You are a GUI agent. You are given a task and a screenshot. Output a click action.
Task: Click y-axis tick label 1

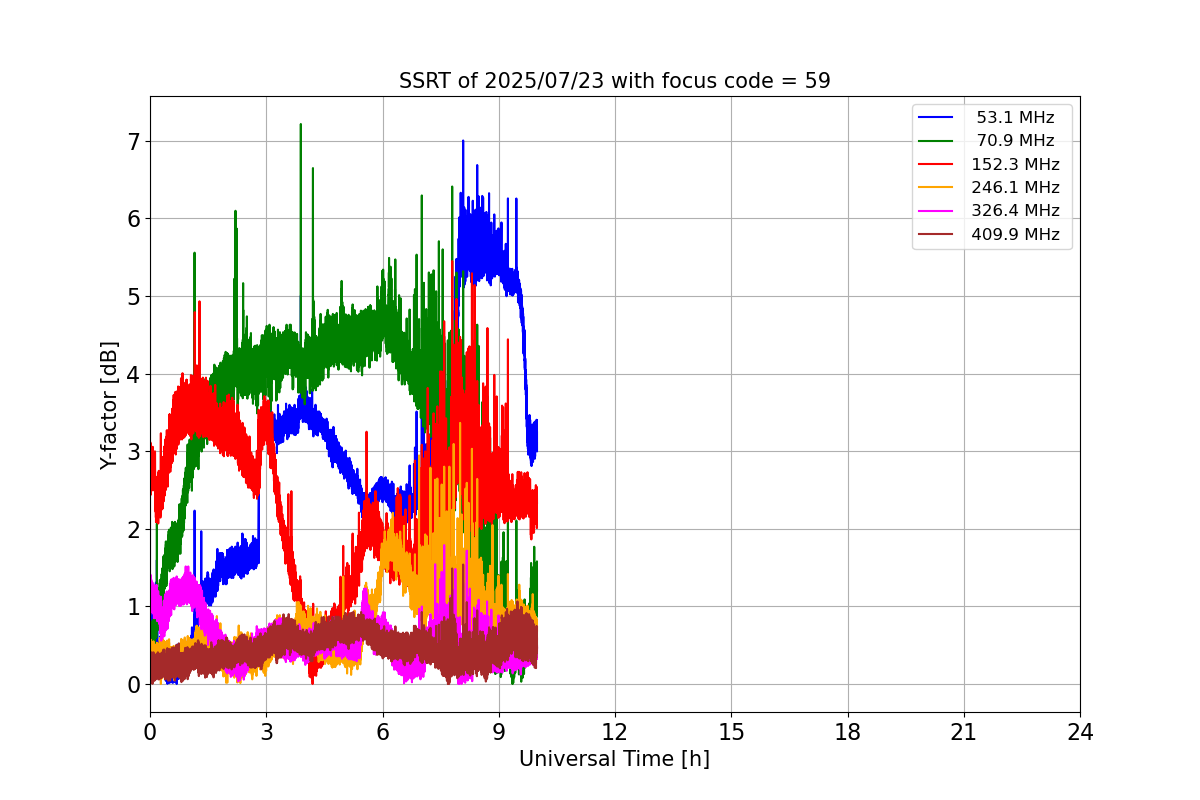[x=133, y=607]
